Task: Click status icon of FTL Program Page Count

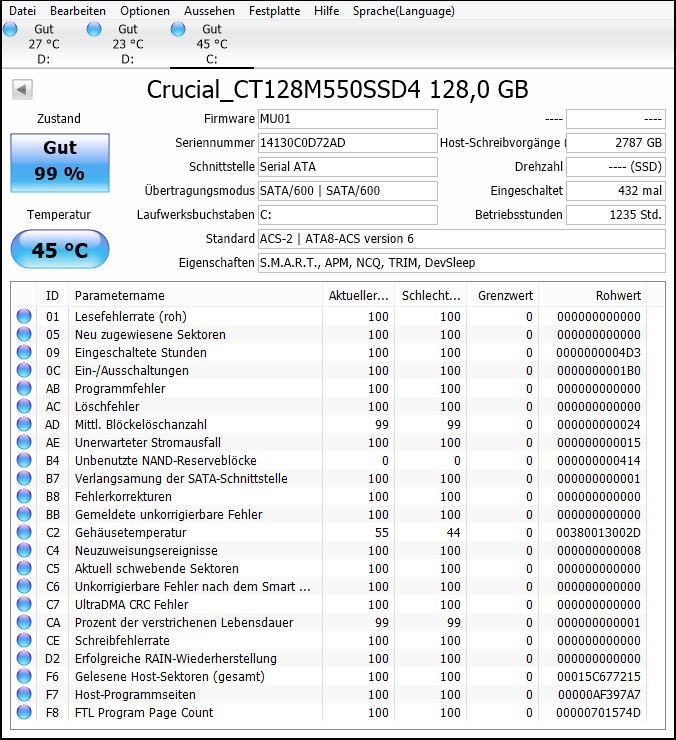Action: pos(24,712)
